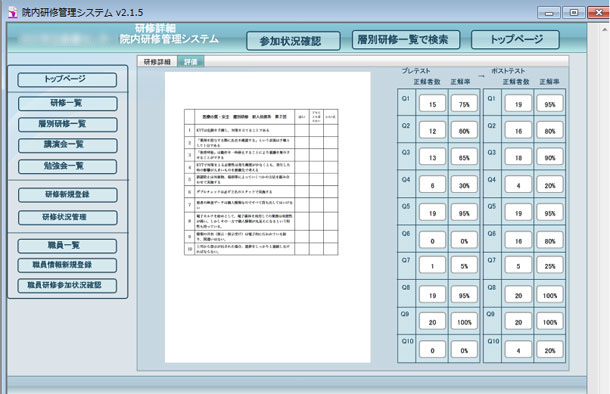Click posttest Q3 rate field 90%

point(550,157)
